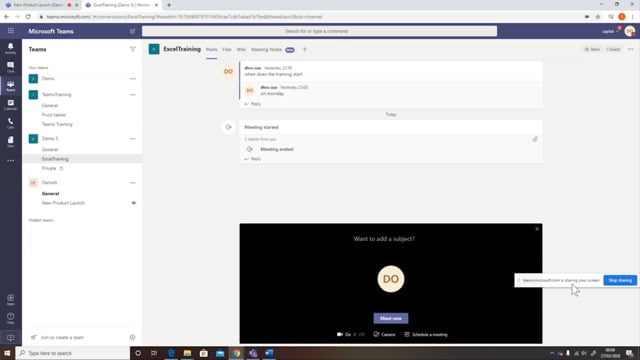Screen dimensions: 640x360
Task: Expand the Hidden teams section
Action: tap(41, 220)
